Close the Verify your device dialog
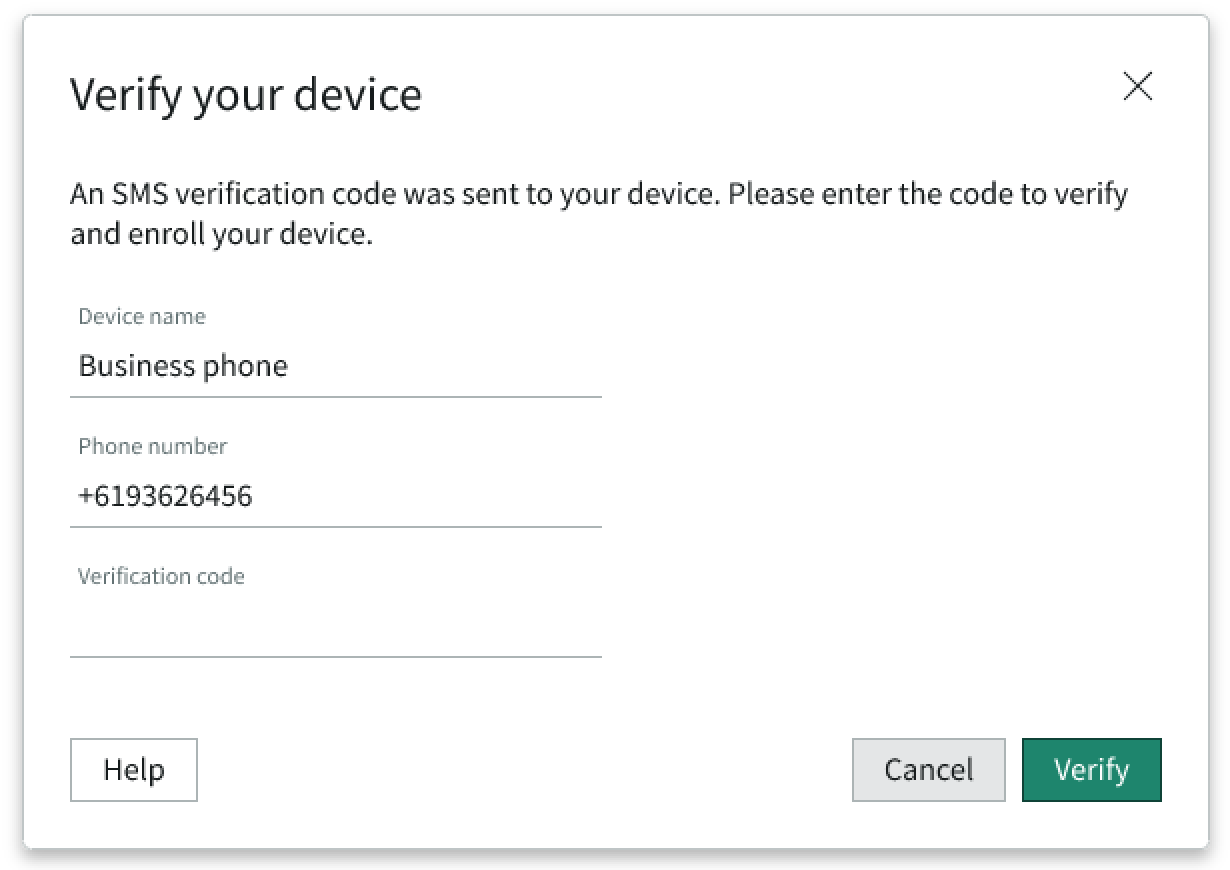This screenshot has width=1230, height=870. click(1138, 87)
